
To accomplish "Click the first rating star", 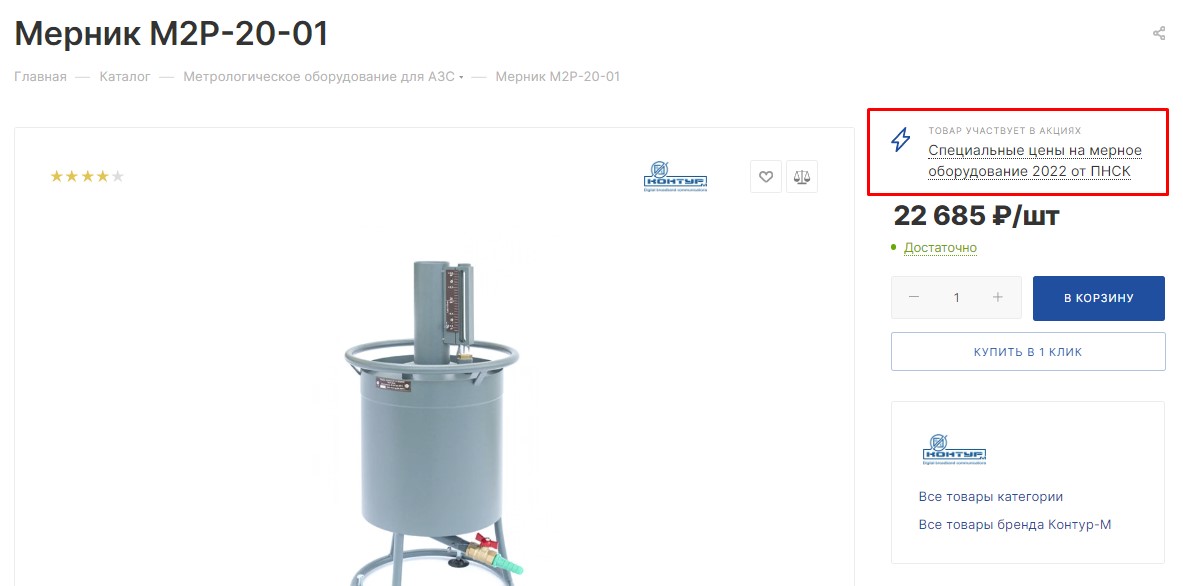I will tap(57, 176).
